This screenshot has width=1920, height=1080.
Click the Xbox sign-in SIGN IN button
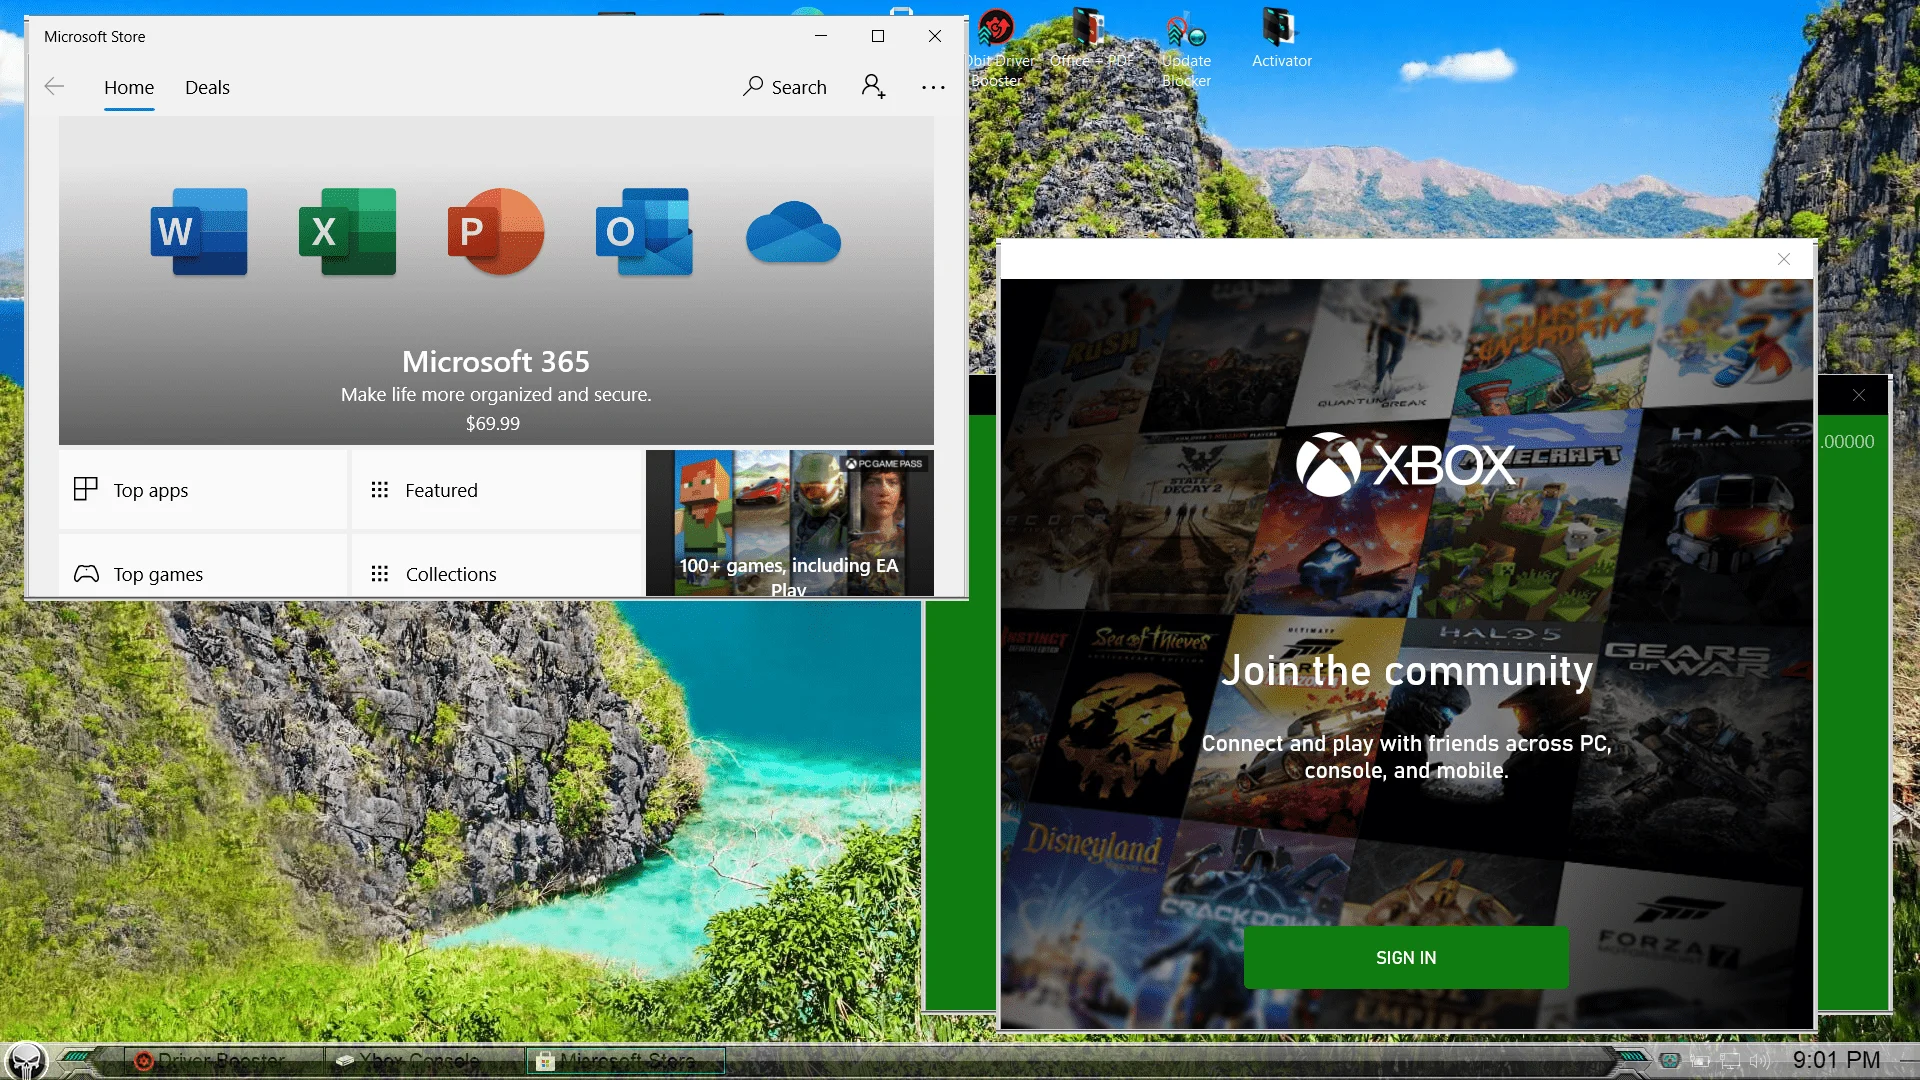(x=1406, y=957)
